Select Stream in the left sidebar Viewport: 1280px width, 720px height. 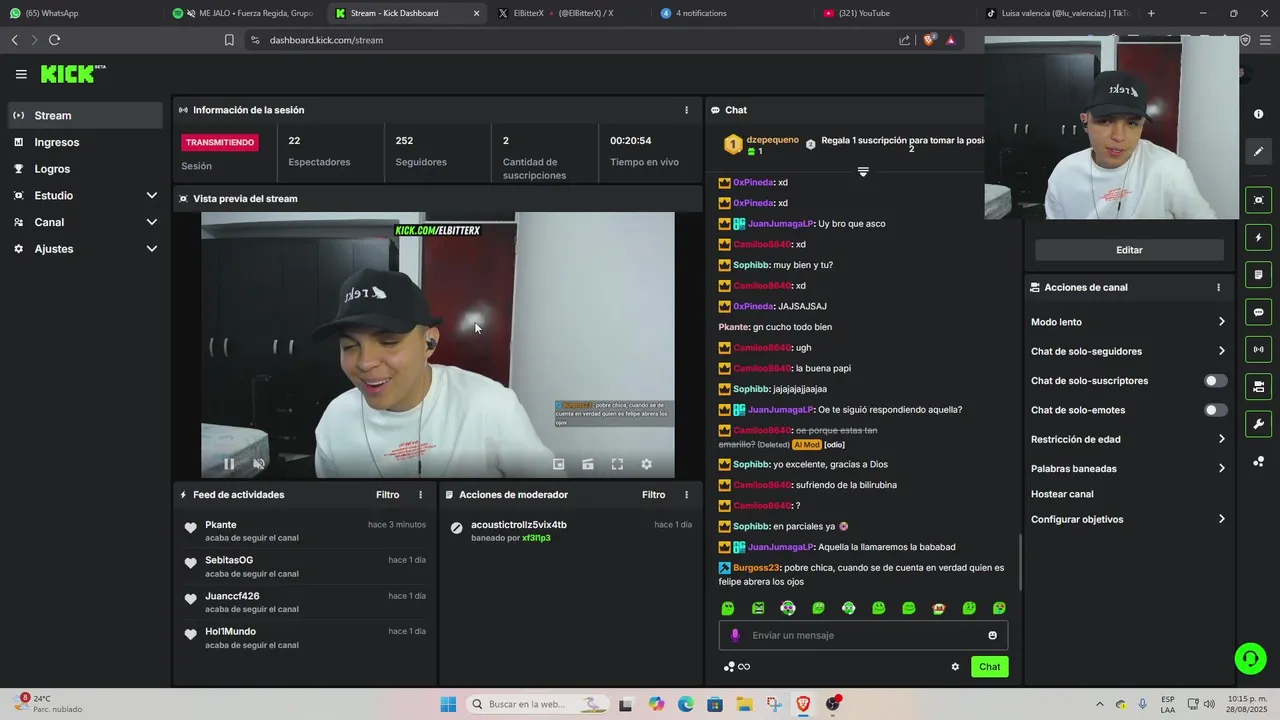pyautogui.click(x=86, y=115)
